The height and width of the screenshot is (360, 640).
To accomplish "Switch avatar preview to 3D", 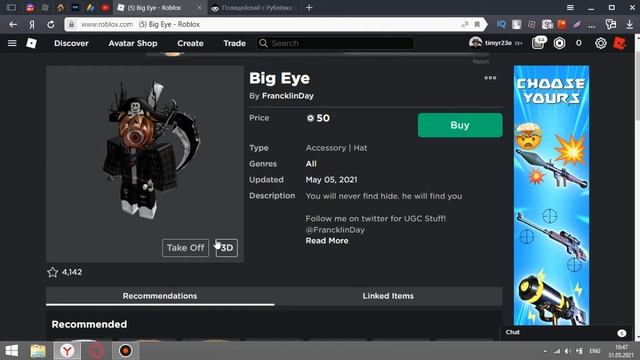I will coord(227,248).
